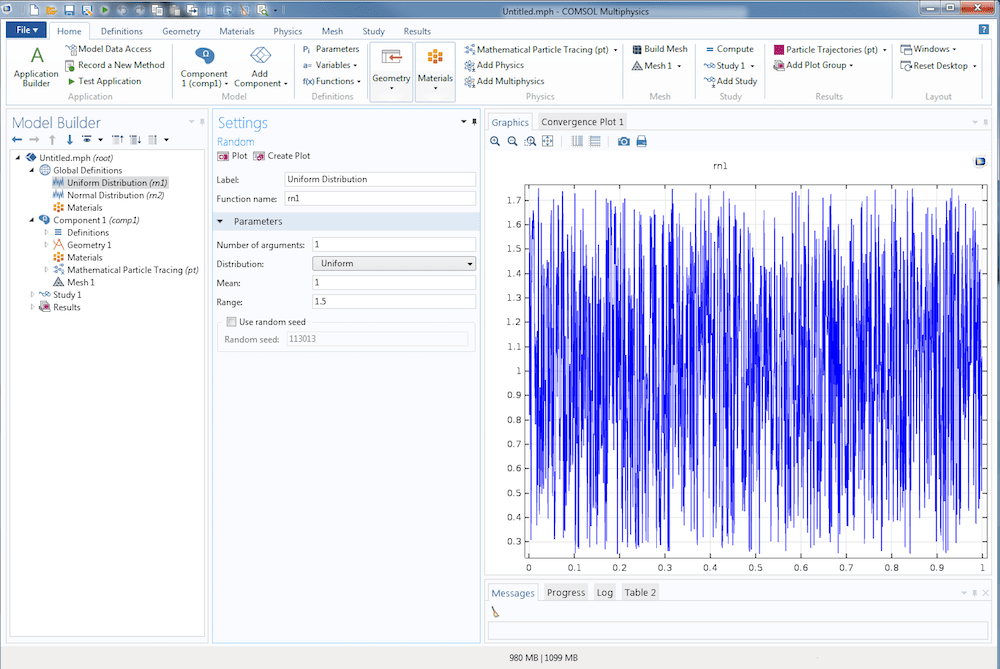The image size is (1000, 669).
Task: Open the Application Builder
Action: [36, 64]
